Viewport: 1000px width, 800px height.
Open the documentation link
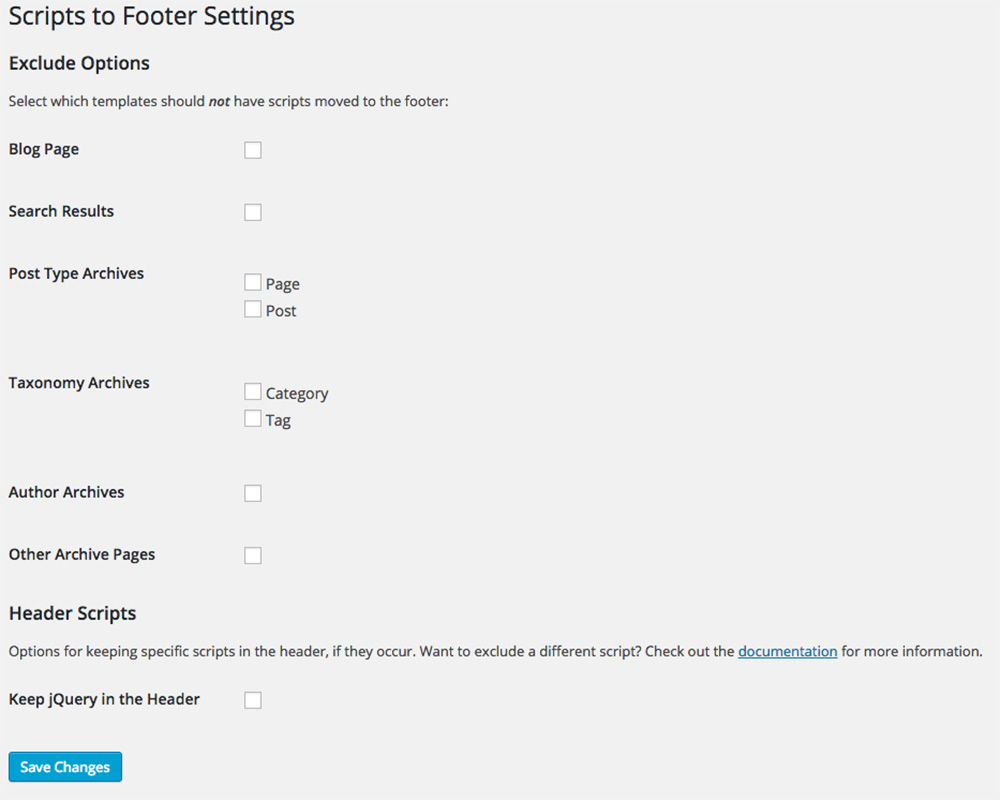click(x=787, y=651)
